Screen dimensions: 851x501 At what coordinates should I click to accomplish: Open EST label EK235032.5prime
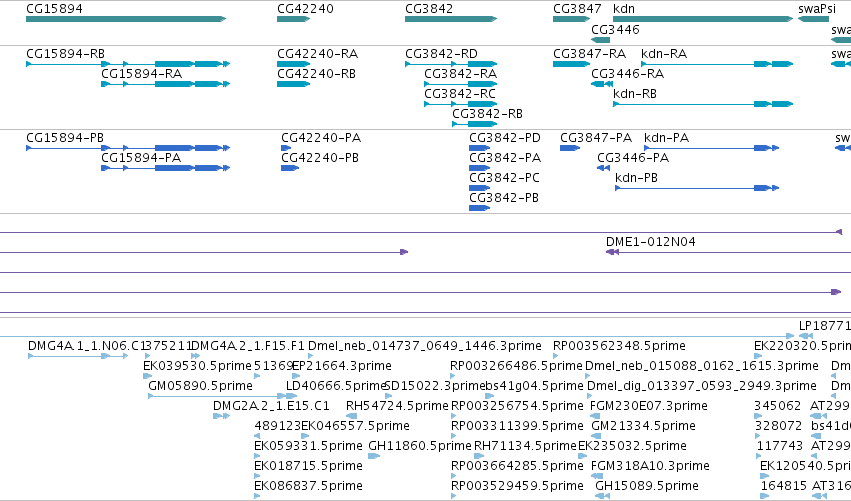tap(632, 446)
